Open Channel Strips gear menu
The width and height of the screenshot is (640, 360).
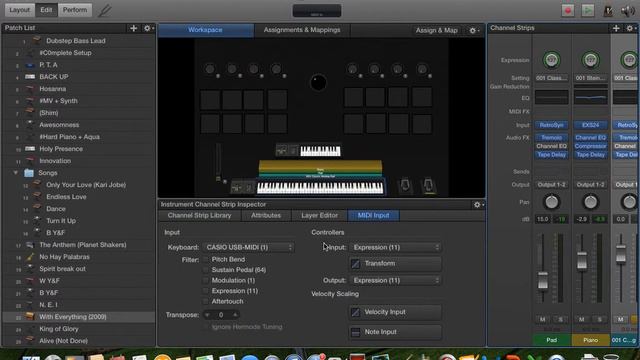click(631, 28)
